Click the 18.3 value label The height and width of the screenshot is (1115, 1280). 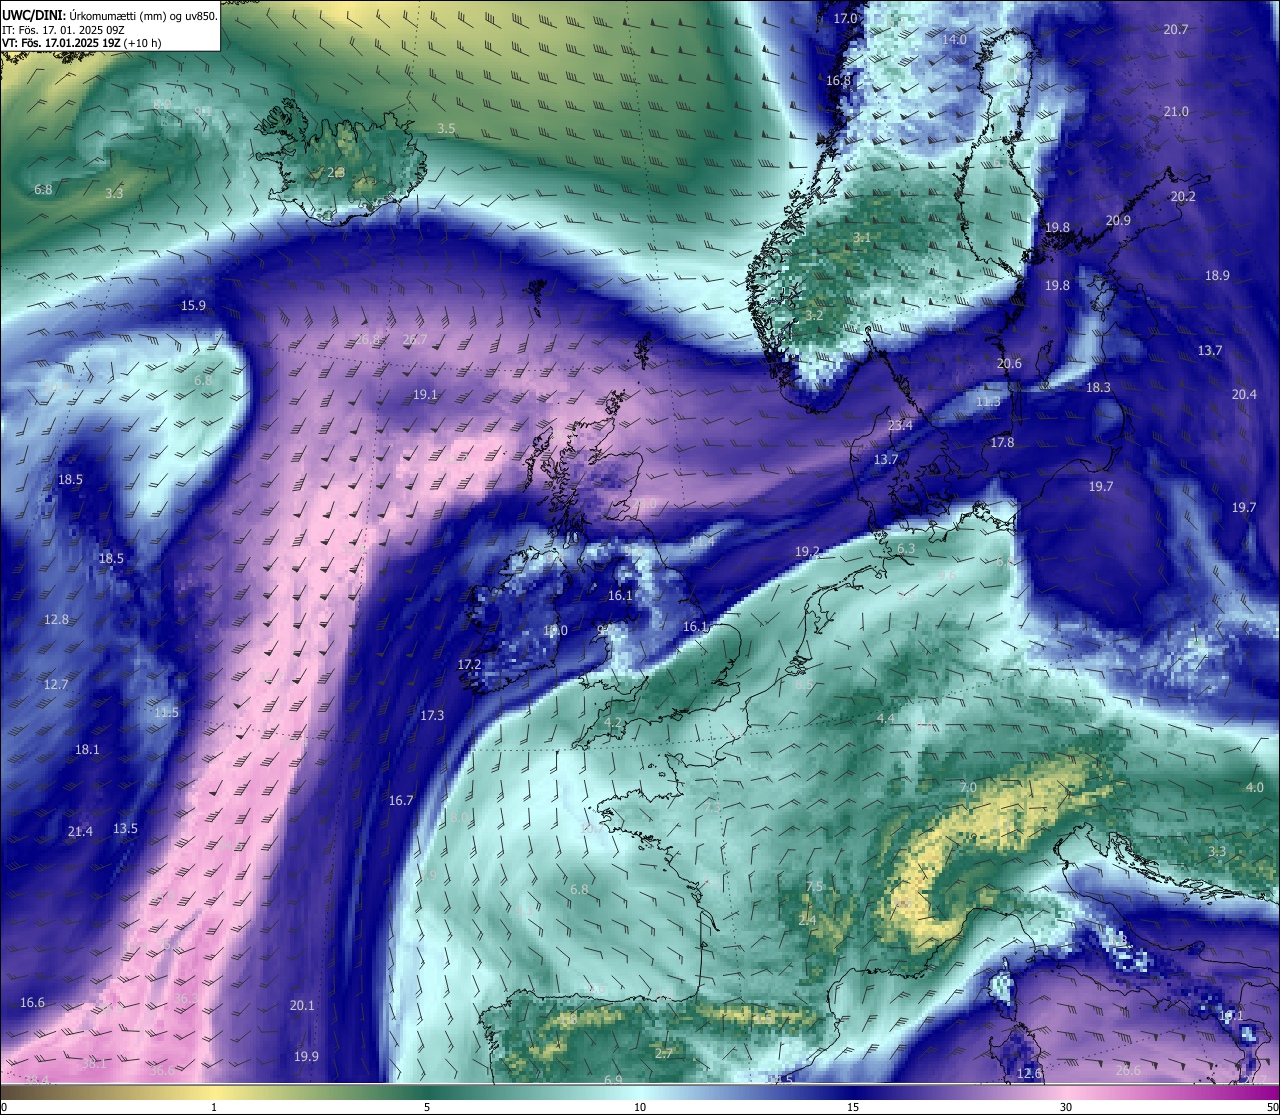click(x=1098, y=387)
